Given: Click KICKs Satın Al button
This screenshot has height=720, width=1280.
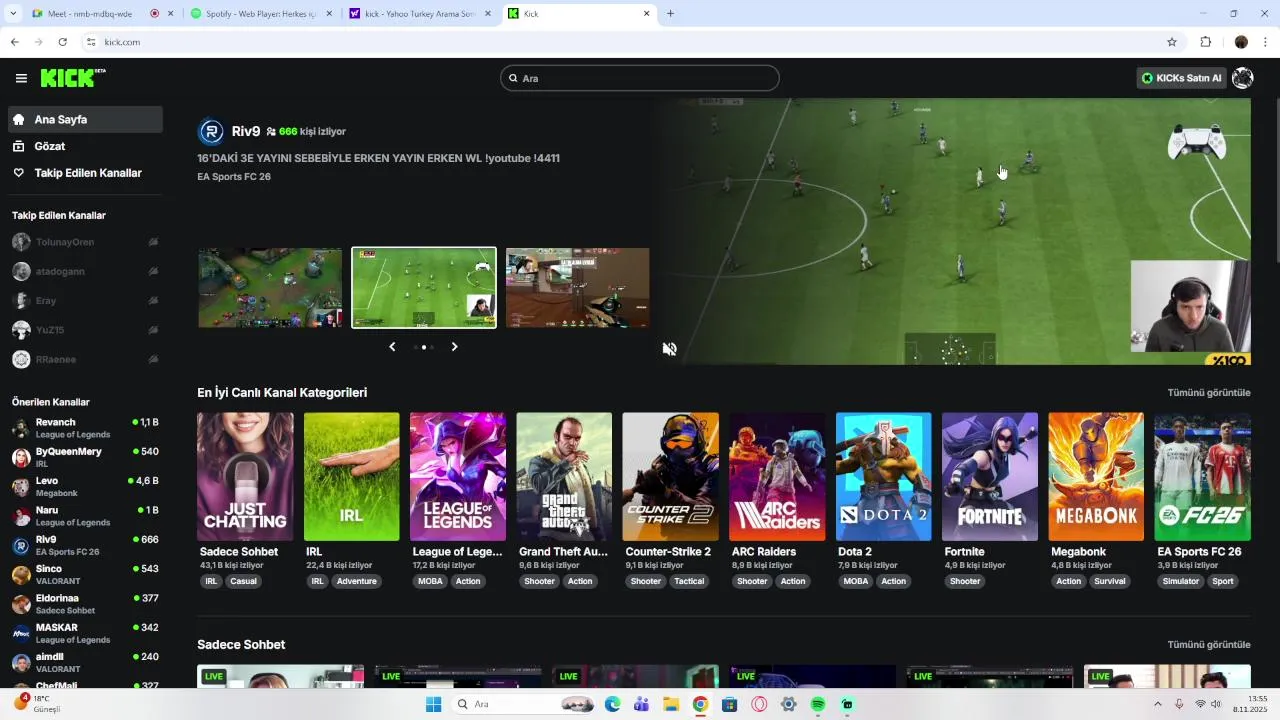Looking at the screenshot, I should tap(1181, 78).
